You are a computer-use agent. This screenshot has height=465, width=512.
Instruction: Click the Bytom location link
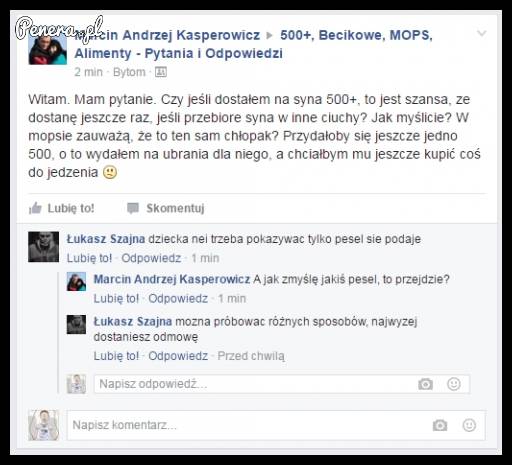tap(129, 72)
